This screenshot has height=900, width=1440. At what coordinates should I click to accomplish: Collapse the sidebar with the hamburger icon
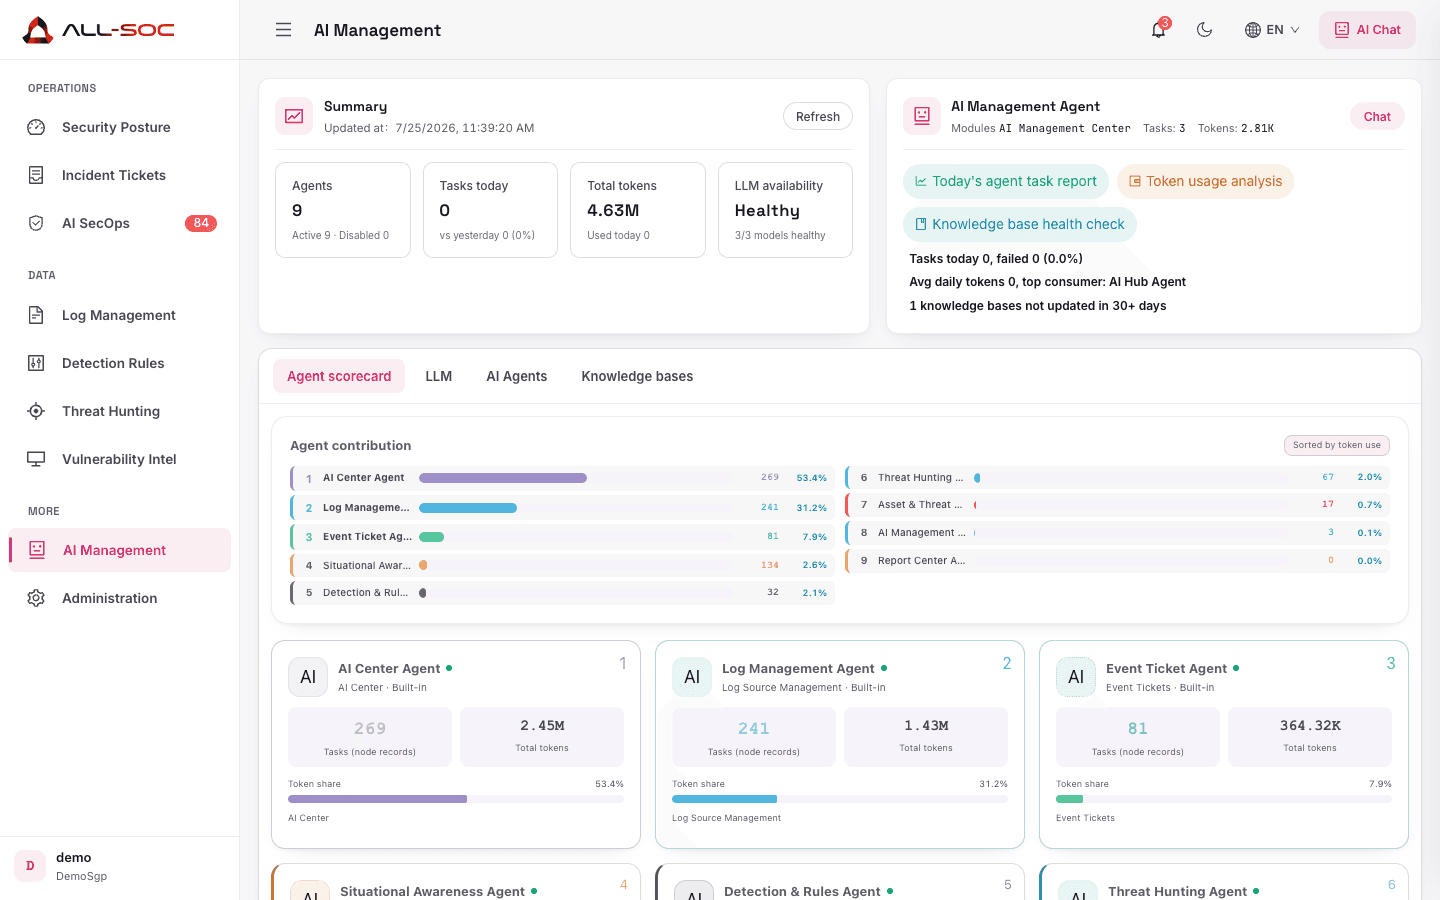click(284, 30)
